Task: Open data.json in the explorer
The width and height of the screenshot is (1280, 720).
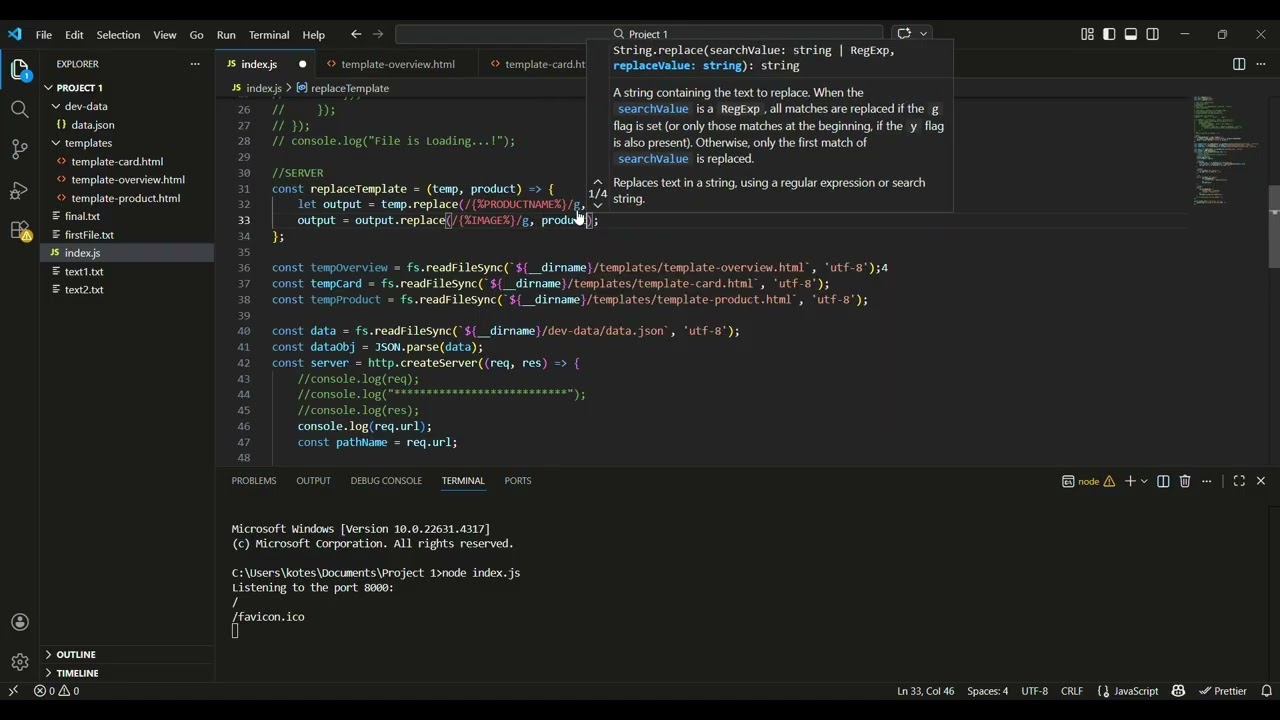Action: (93, 125)
